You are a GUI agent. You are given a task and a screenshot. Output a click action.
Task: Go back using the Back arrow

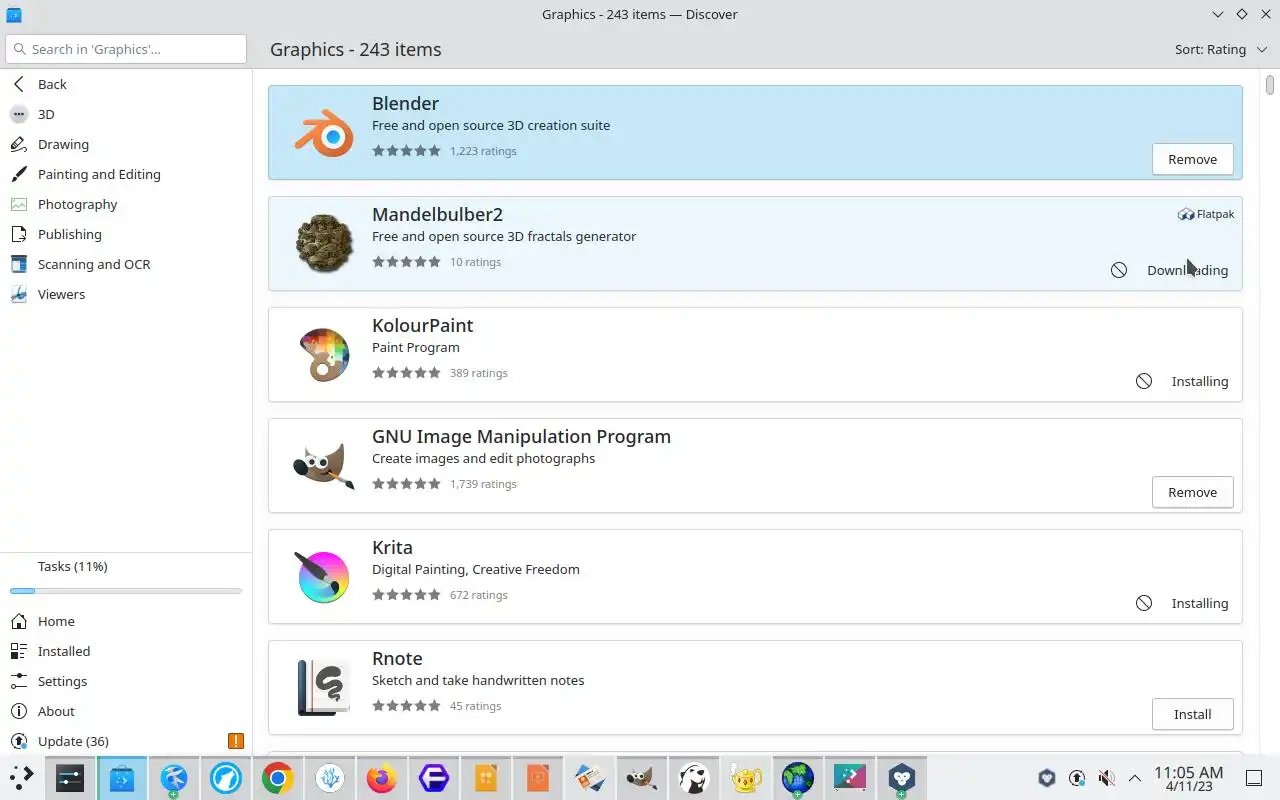19,84
